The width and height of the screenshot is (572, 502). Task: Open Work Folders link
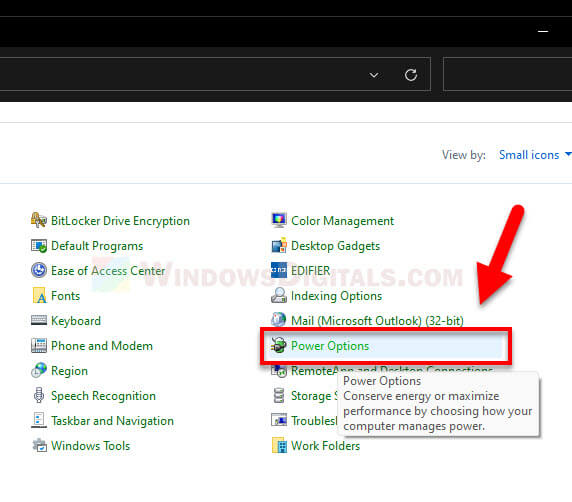point(325,445)
